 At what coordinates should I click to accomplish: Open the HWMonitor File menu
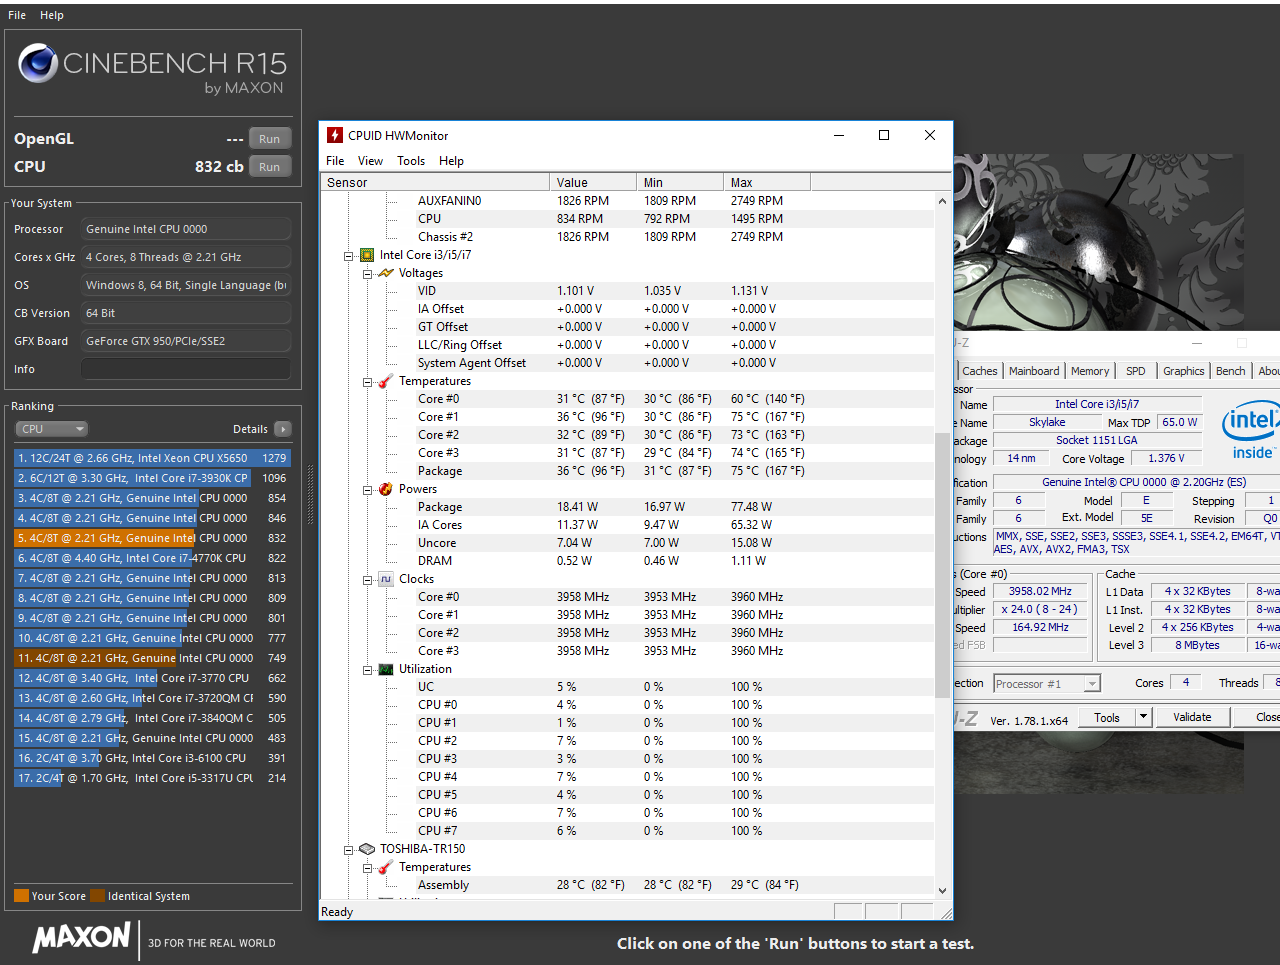coord(335,161)
